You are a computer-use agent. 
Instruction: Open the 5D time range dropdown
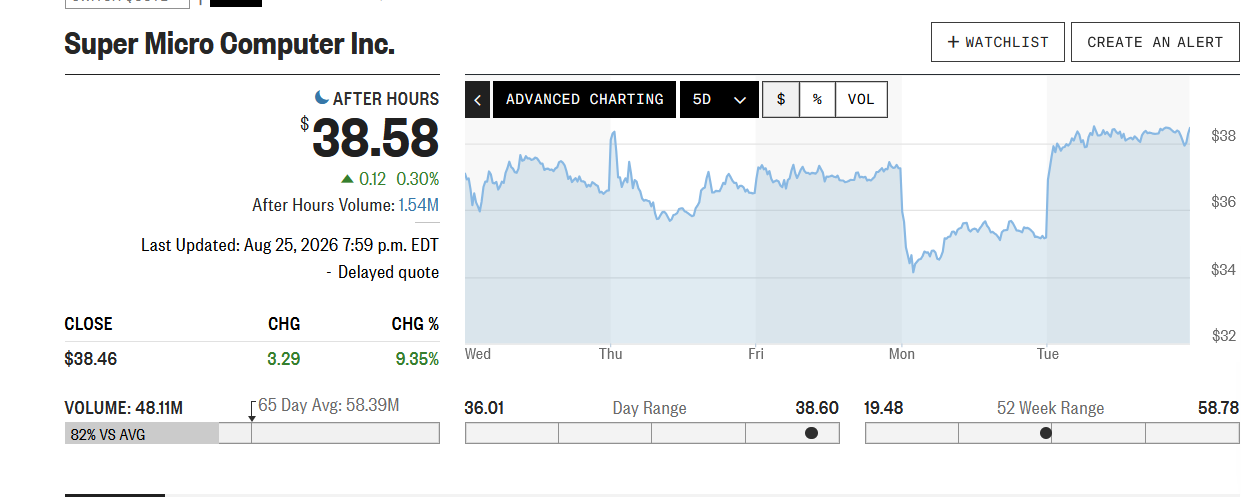(x=719, y=100)
